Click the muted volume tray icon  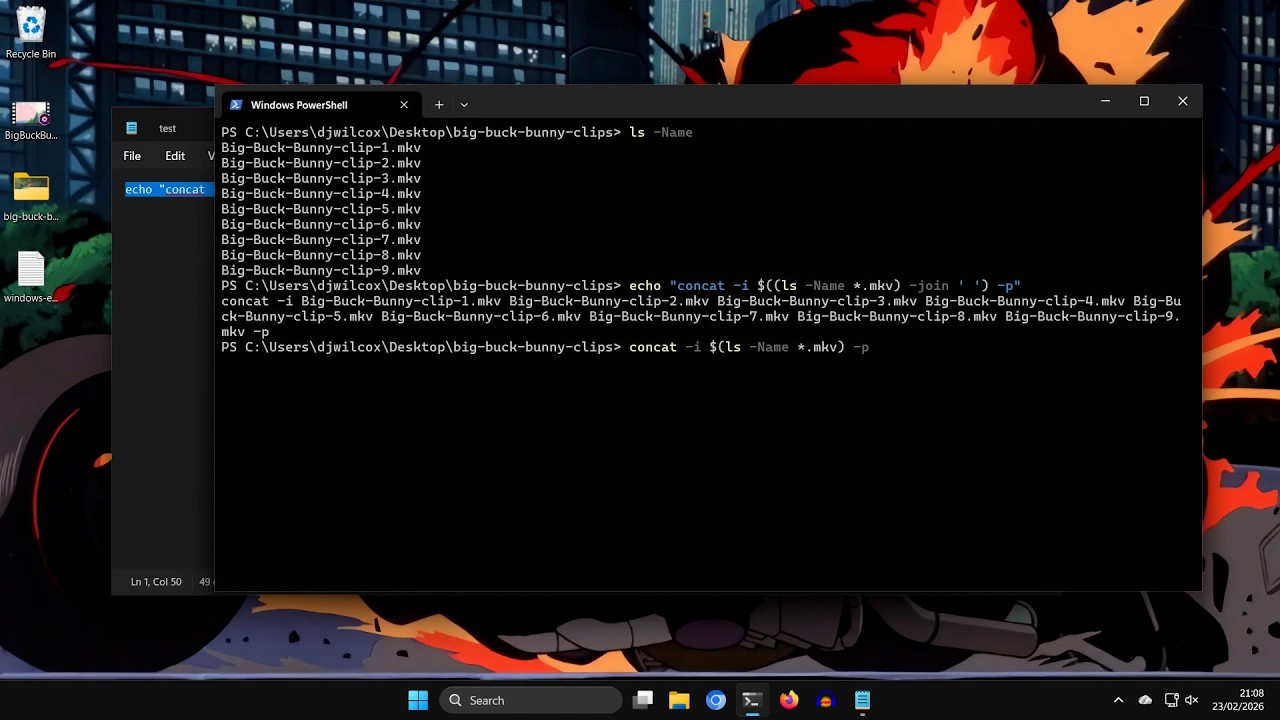1191,700
